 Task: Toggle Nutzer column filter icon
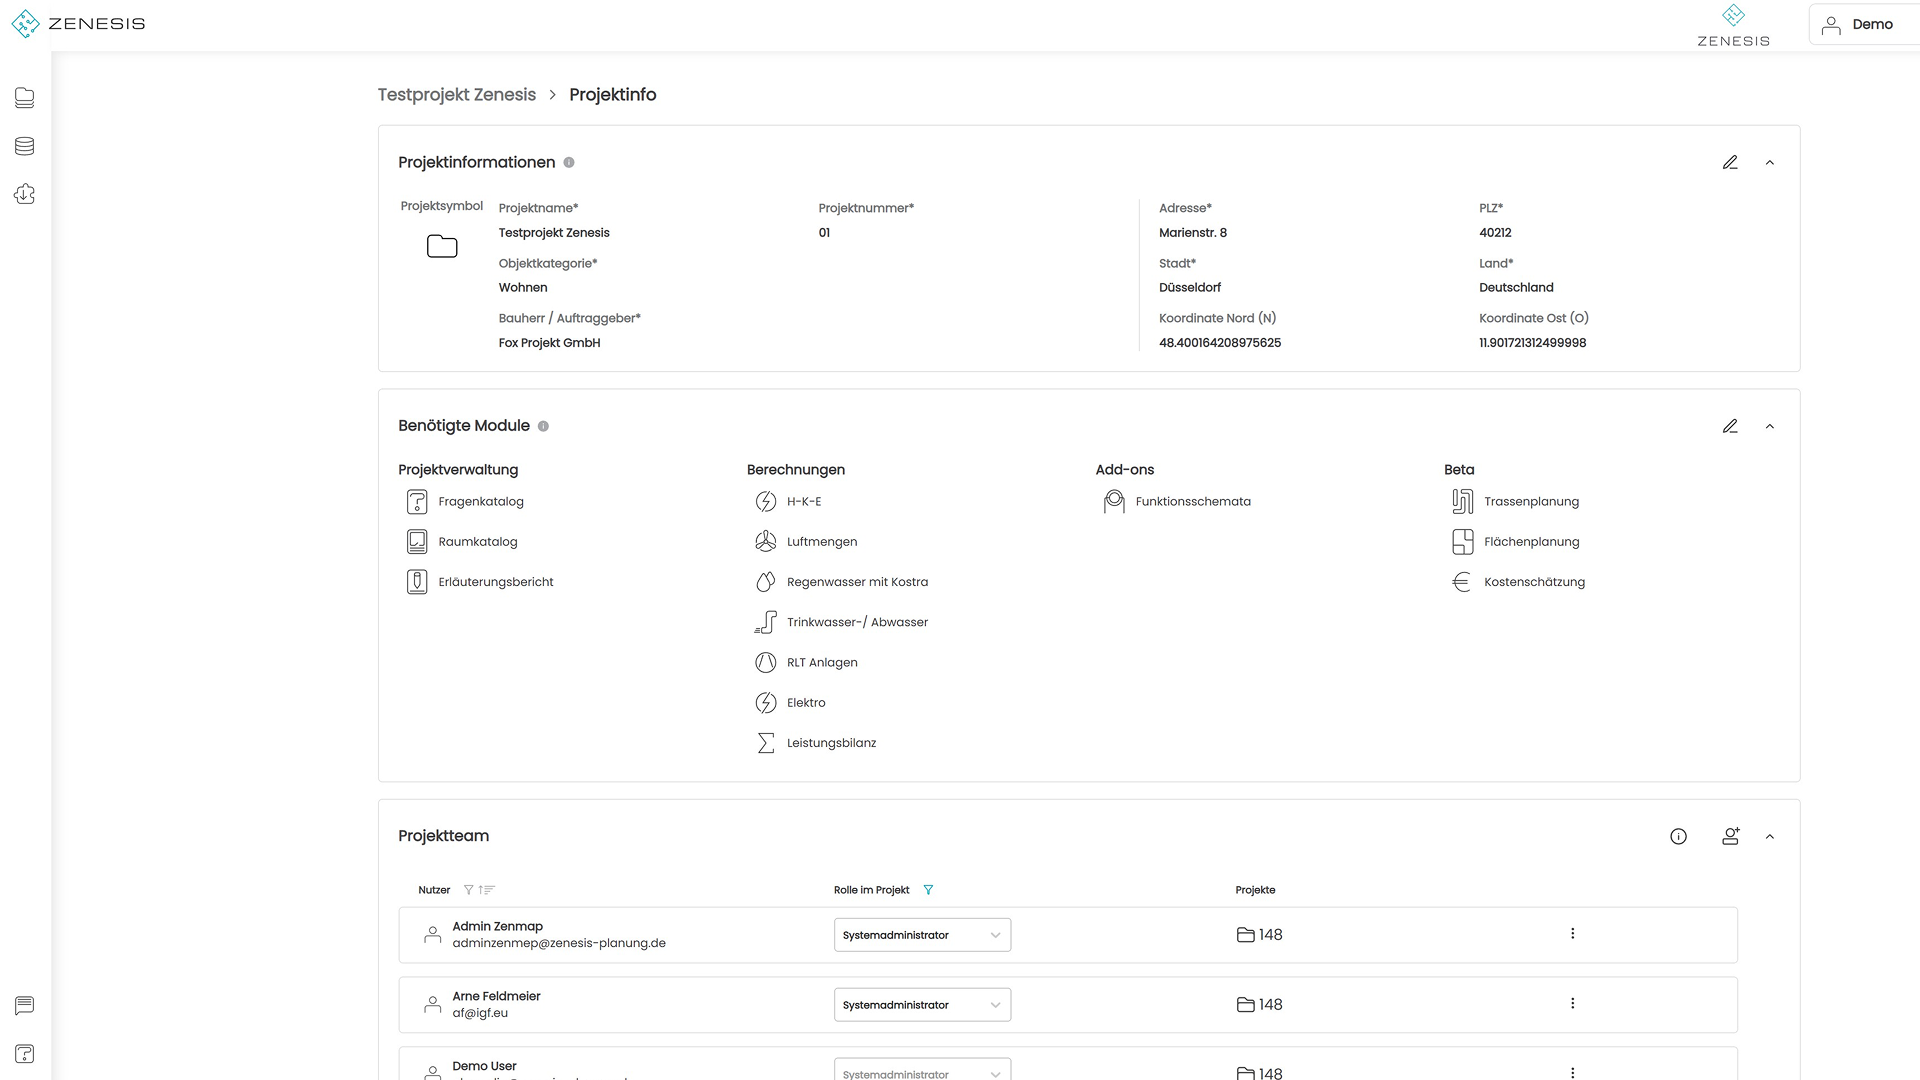pyautogui.click(x=468, y=889)
